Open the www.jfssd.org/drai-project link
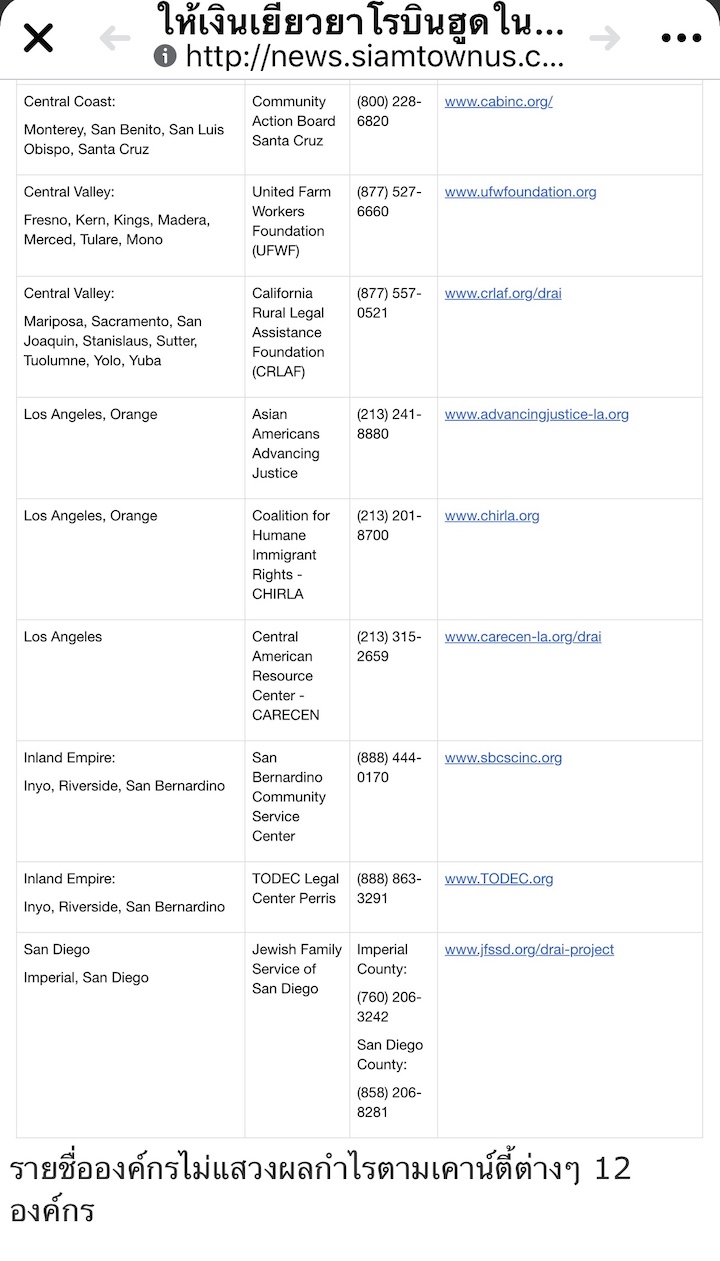This screenshot has height=1261, width=720. coord(529,950)
